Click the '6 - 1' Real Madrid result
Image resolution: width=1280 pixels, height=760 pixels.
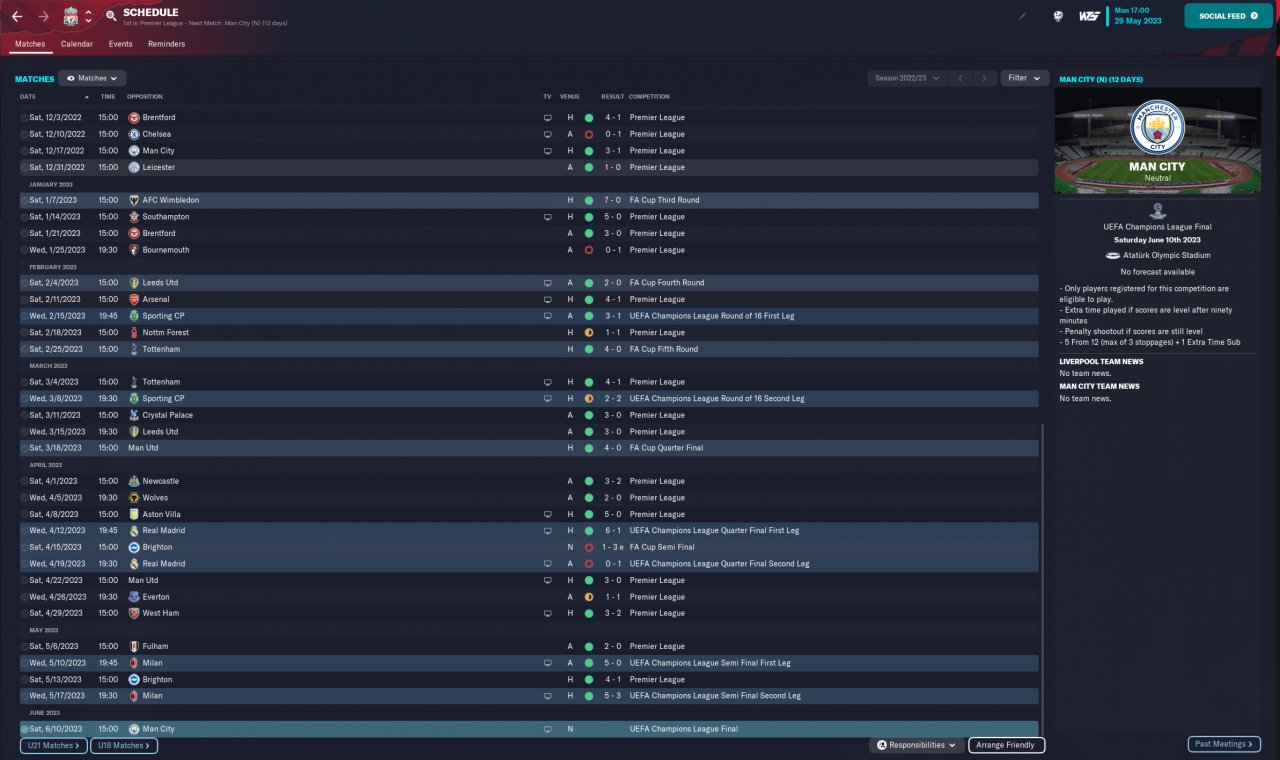pos(613,531)
